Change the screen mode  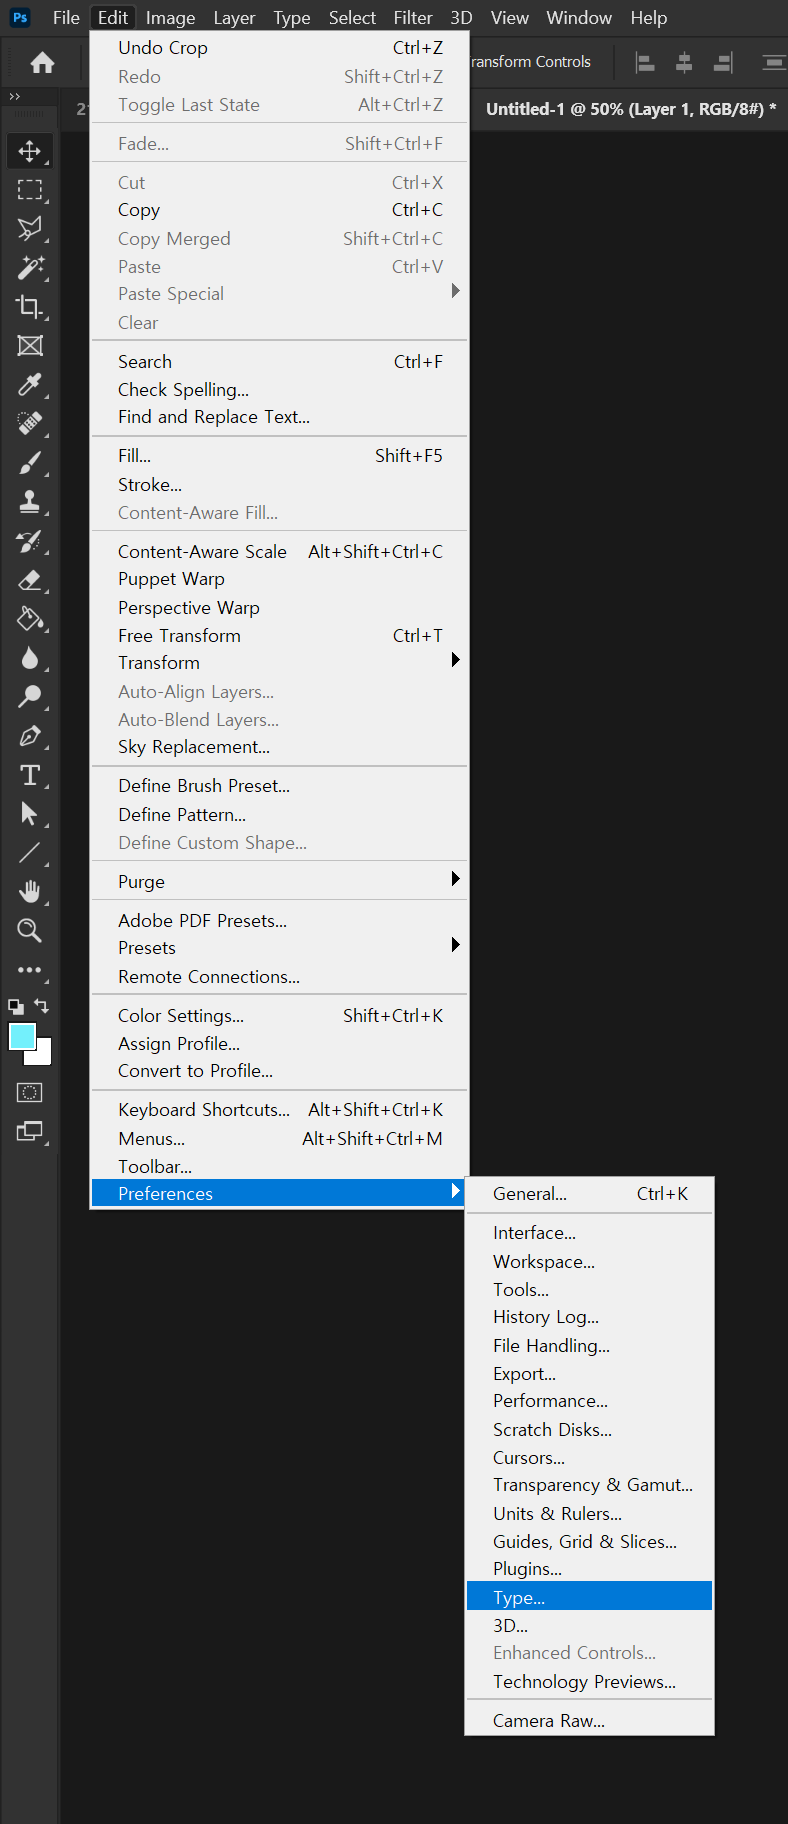(30, 1132)
